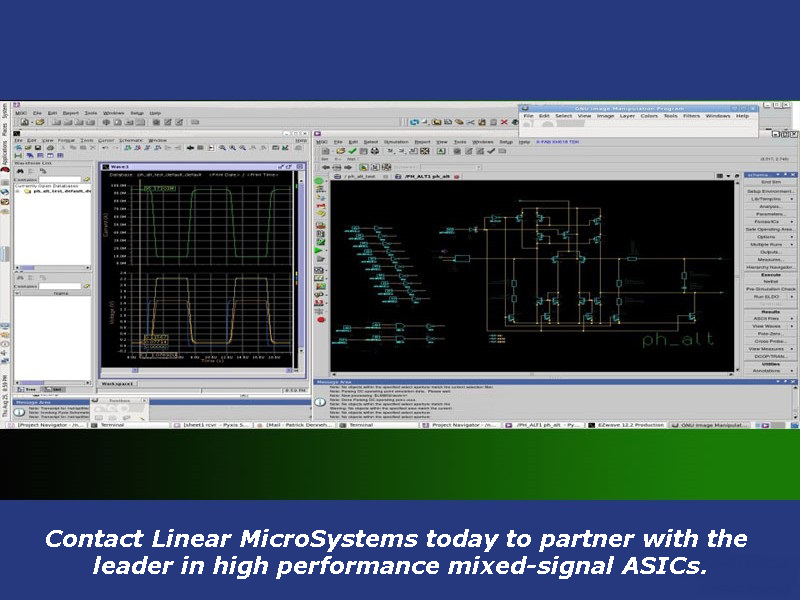Click the blue refresh icon in top toolbar
This screenshot has height=600, width=800.
[x=414, y=122]
